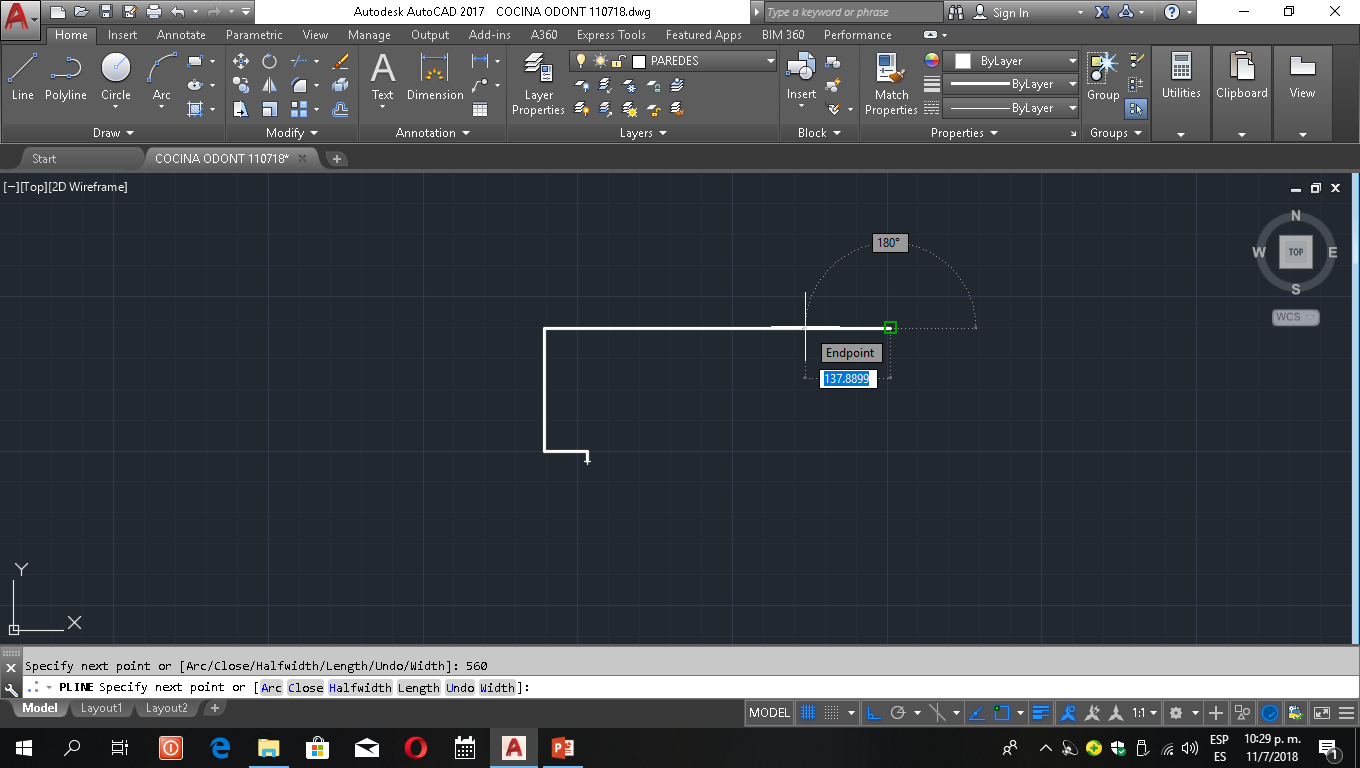The height and width of the screenshot is (768, 1360).
Task: Pick the Arc drawing tool
Action: (162, 77)
